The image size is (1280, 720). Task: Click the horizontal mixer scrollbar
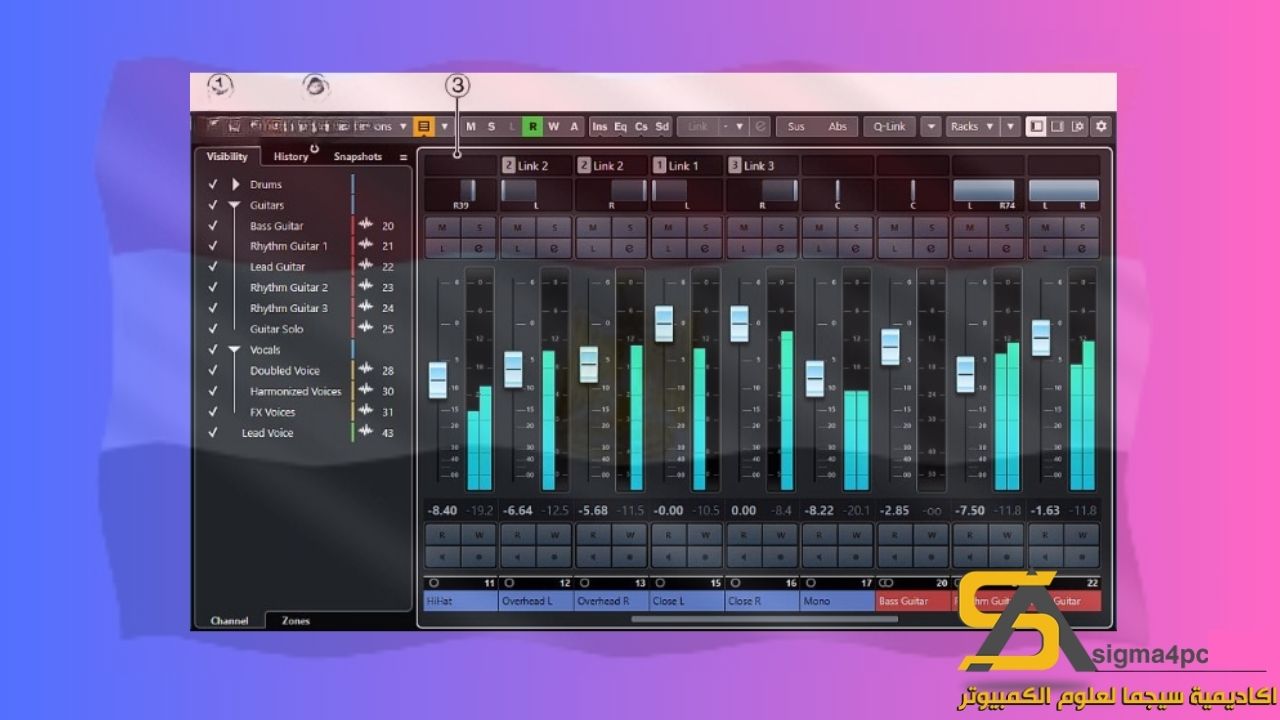click(765, 619)
